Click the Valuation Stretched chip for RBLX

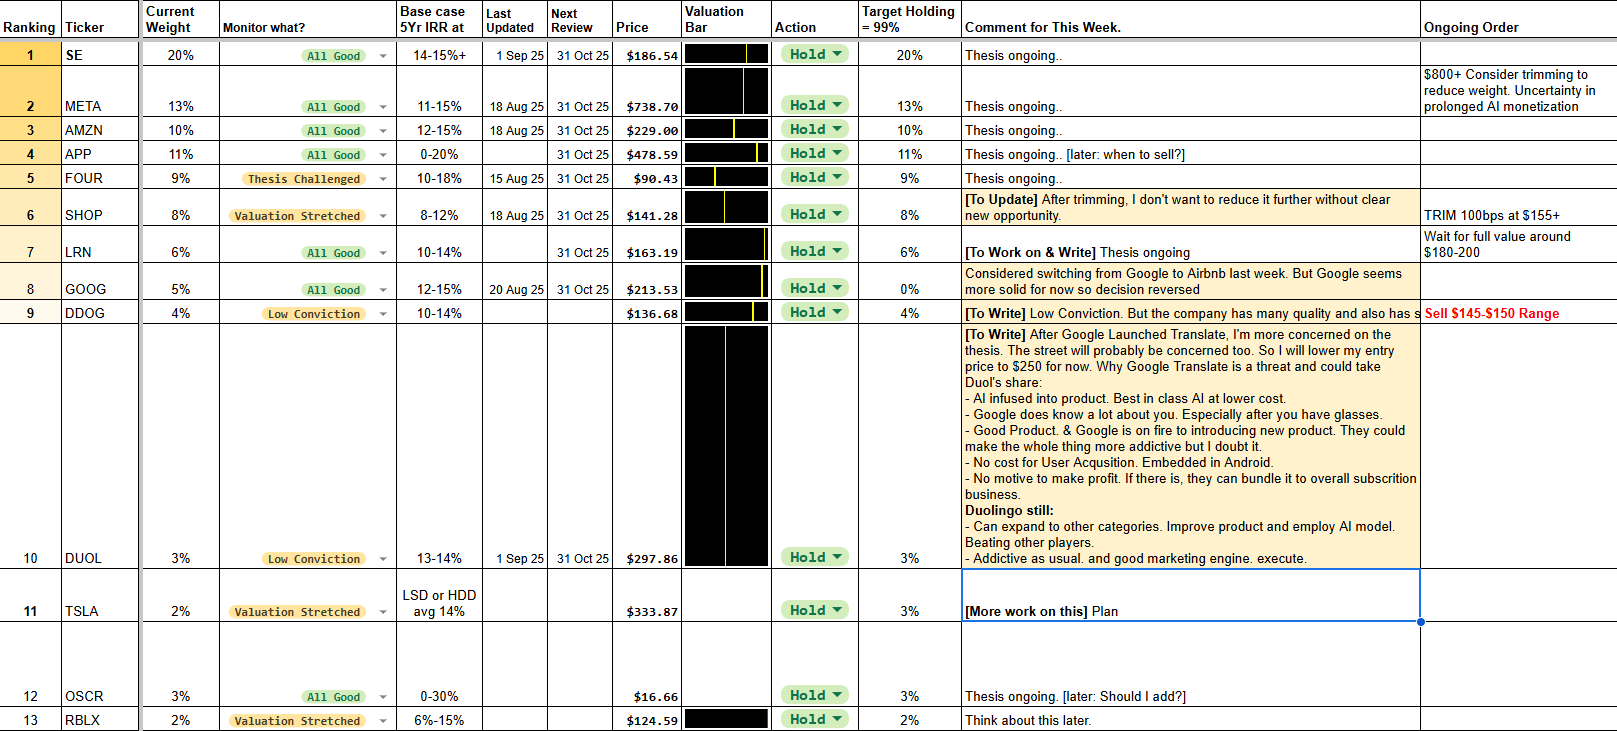[297, 721]
